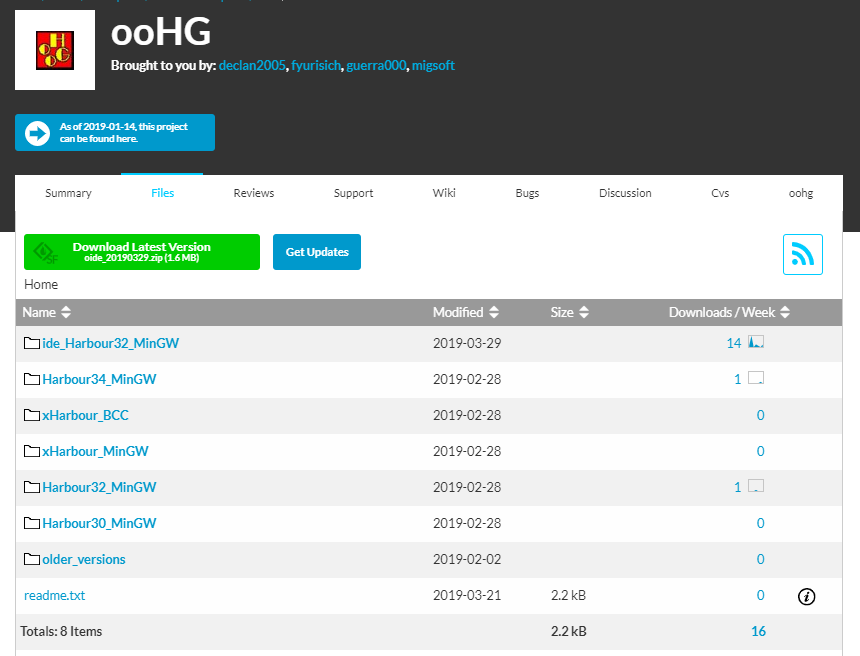Open folder icon for xHarbour_BCC

click(32, 415)
